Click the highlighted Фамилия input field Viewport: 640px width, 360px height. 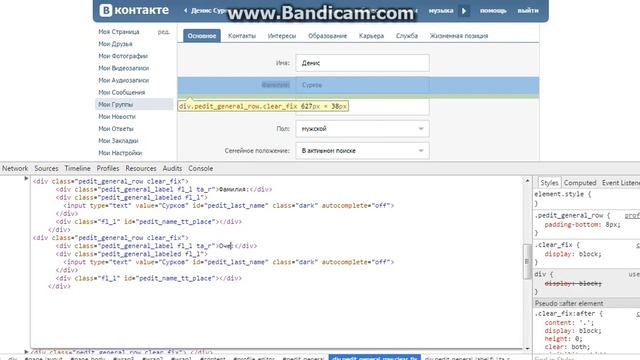tap(362, 85)
